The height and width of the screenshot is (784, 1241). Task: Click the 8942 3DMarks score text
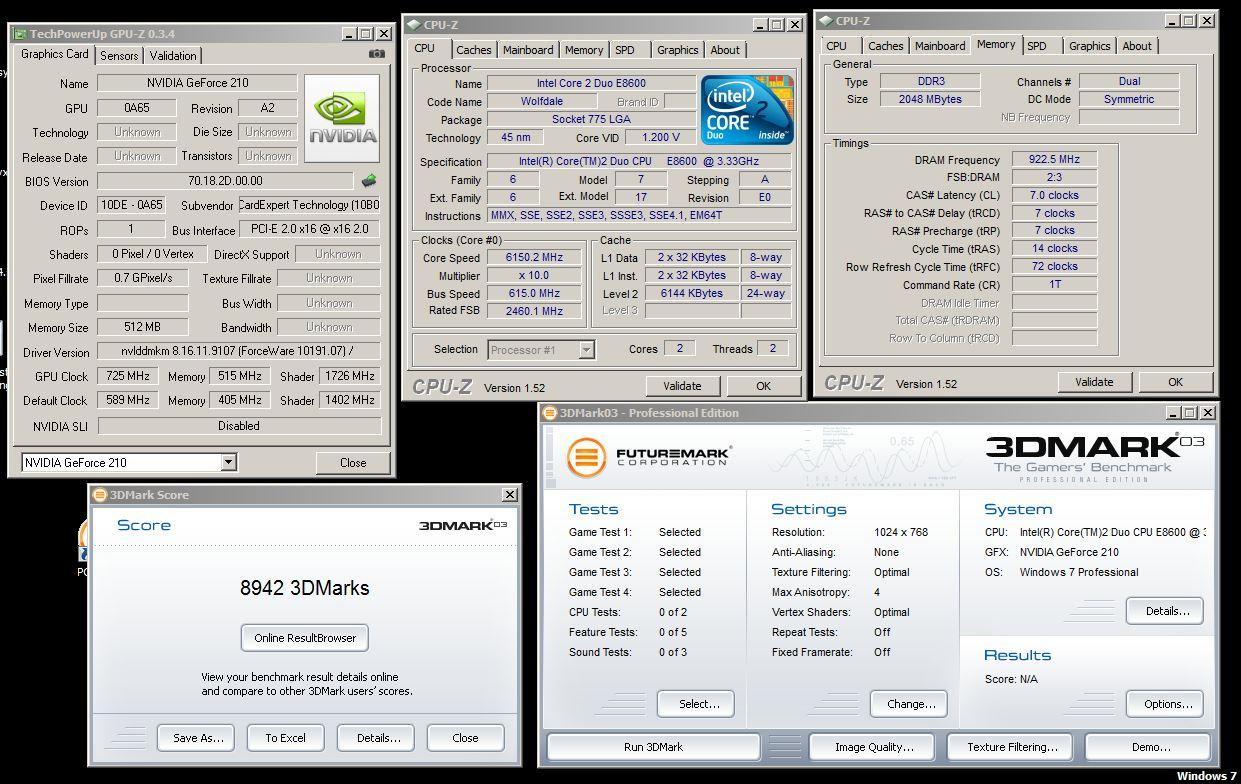point(304,588)
